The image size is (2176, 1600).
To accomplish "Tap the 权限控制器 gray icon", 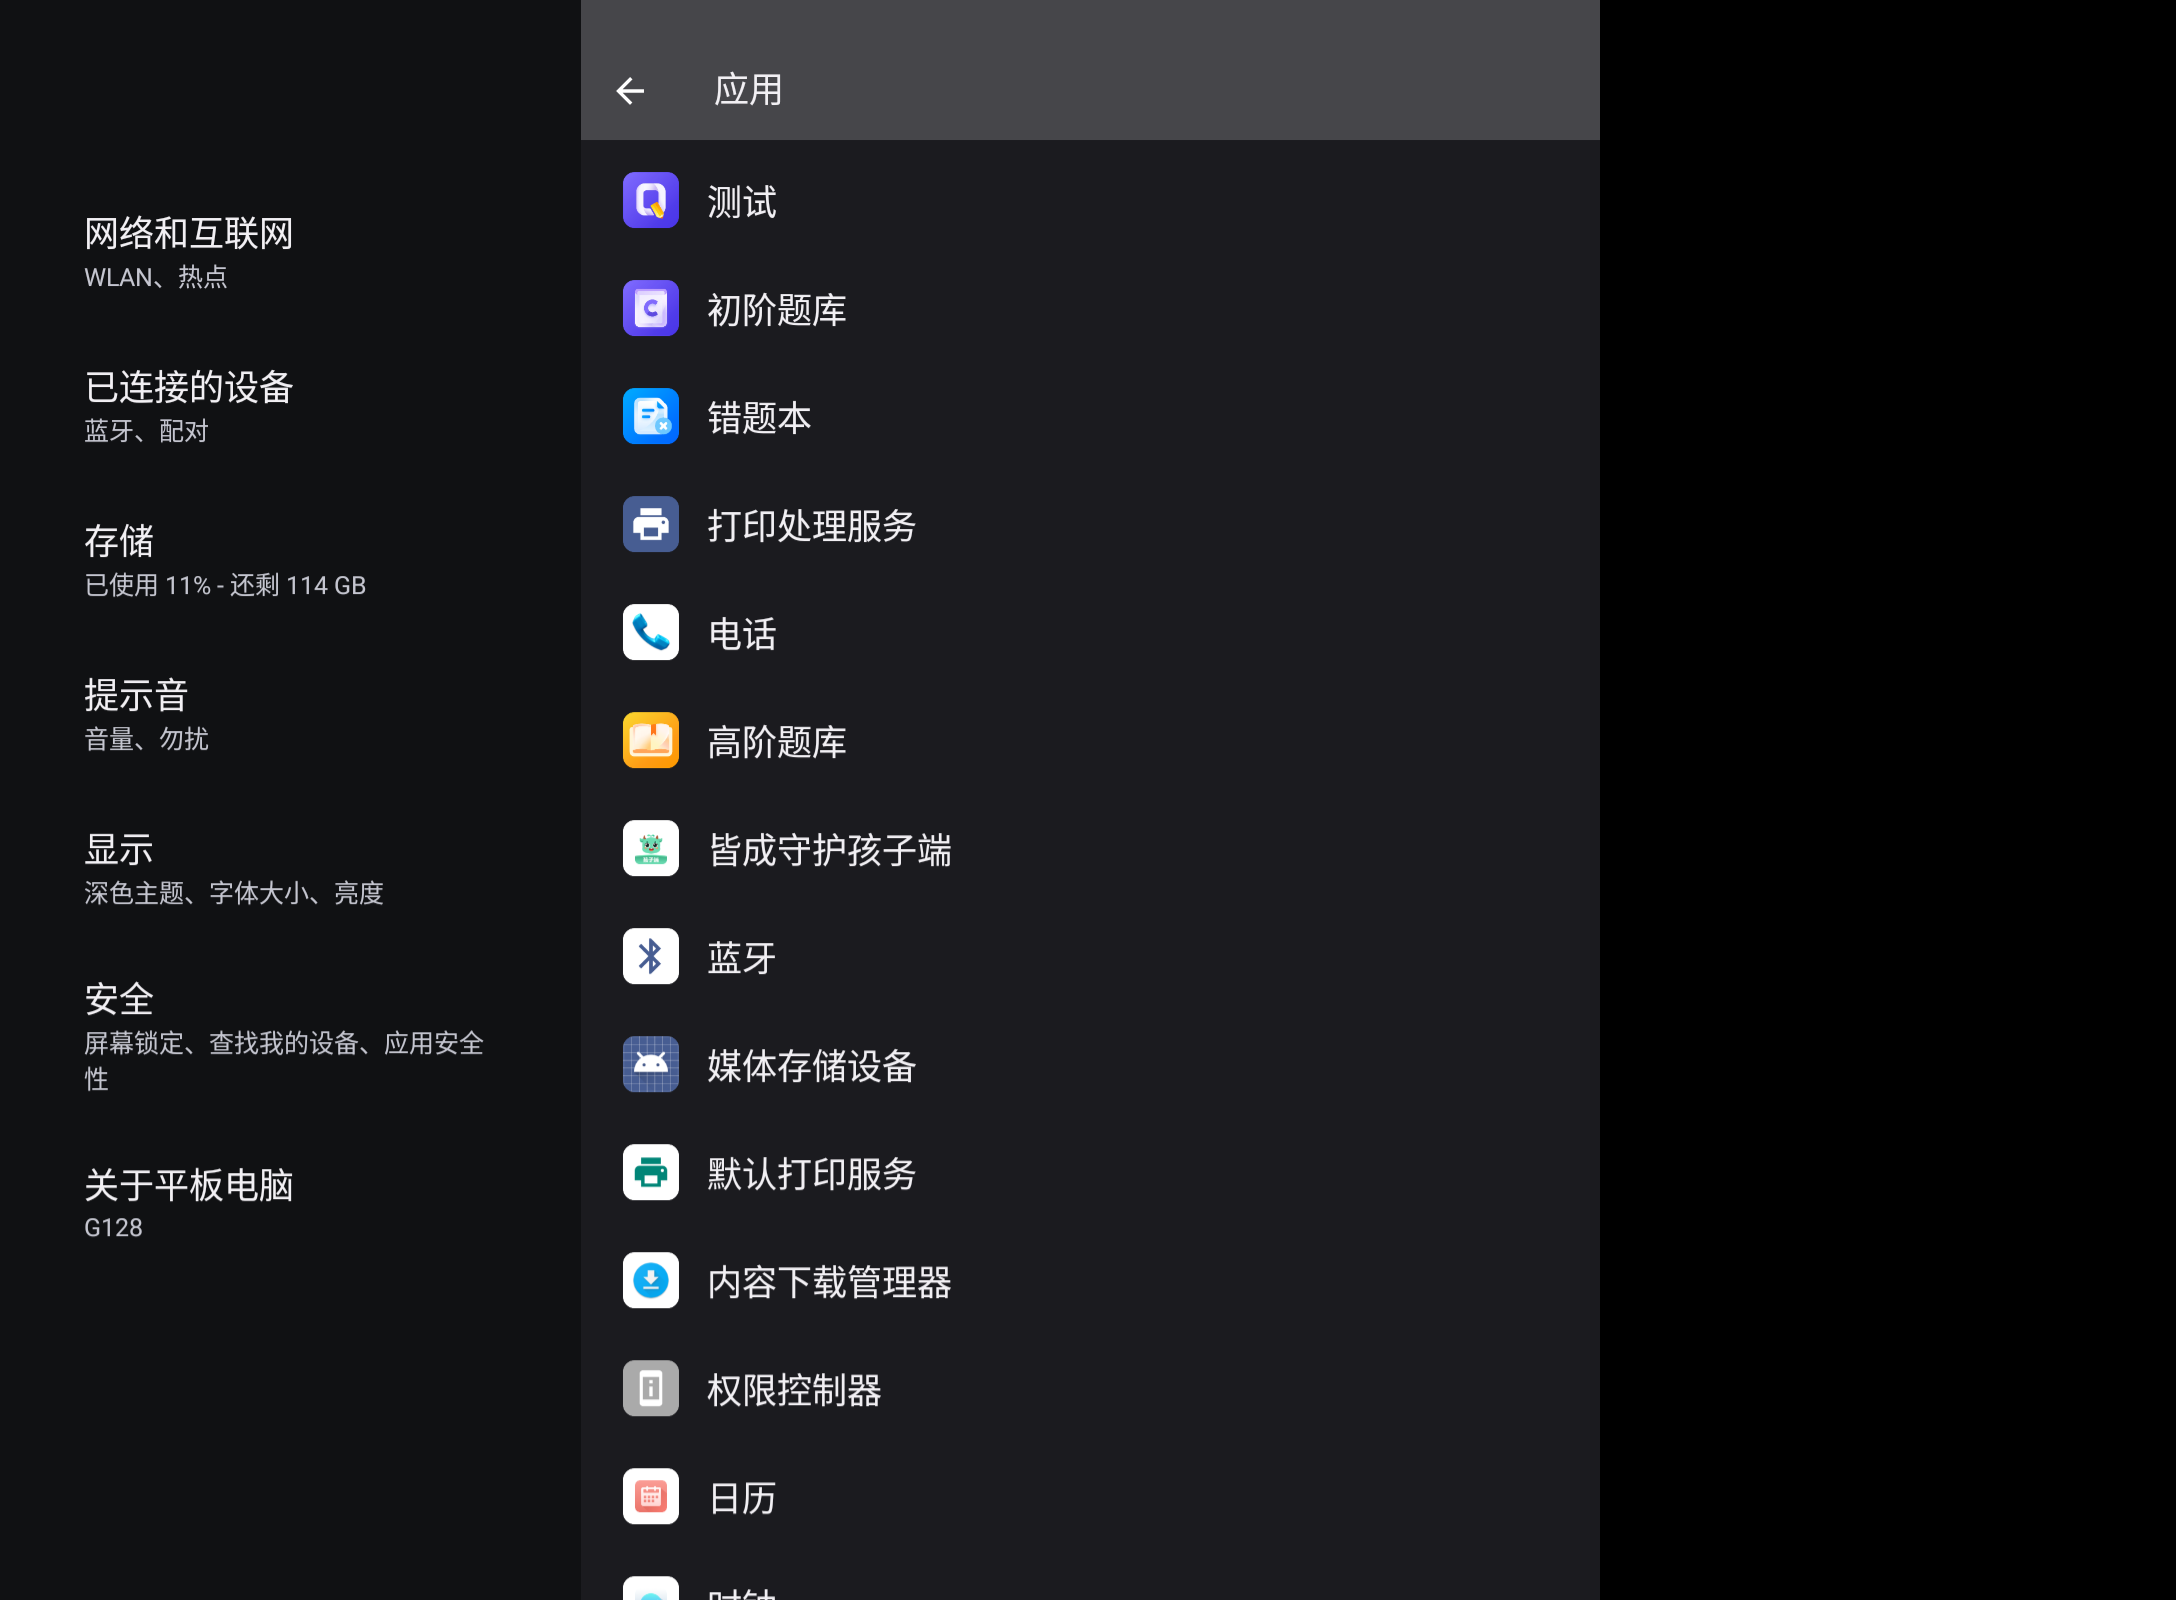I will click(x=651, y=1388).
